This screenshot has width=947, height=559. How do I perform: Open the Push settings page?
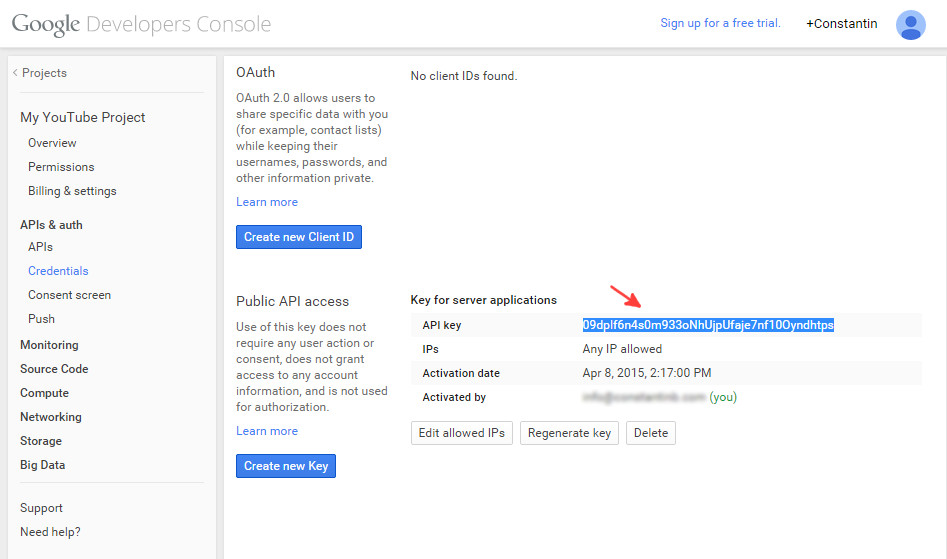click(41, 319)
